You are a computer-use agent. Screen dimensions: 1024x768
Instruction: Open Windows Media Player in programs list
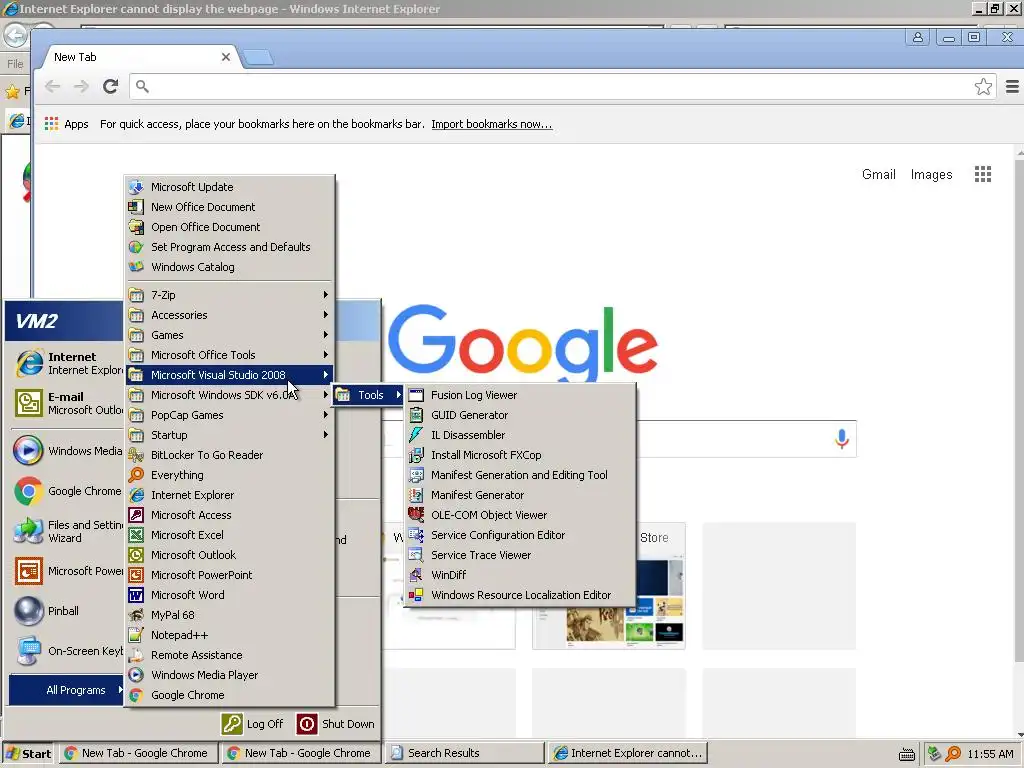230,675
